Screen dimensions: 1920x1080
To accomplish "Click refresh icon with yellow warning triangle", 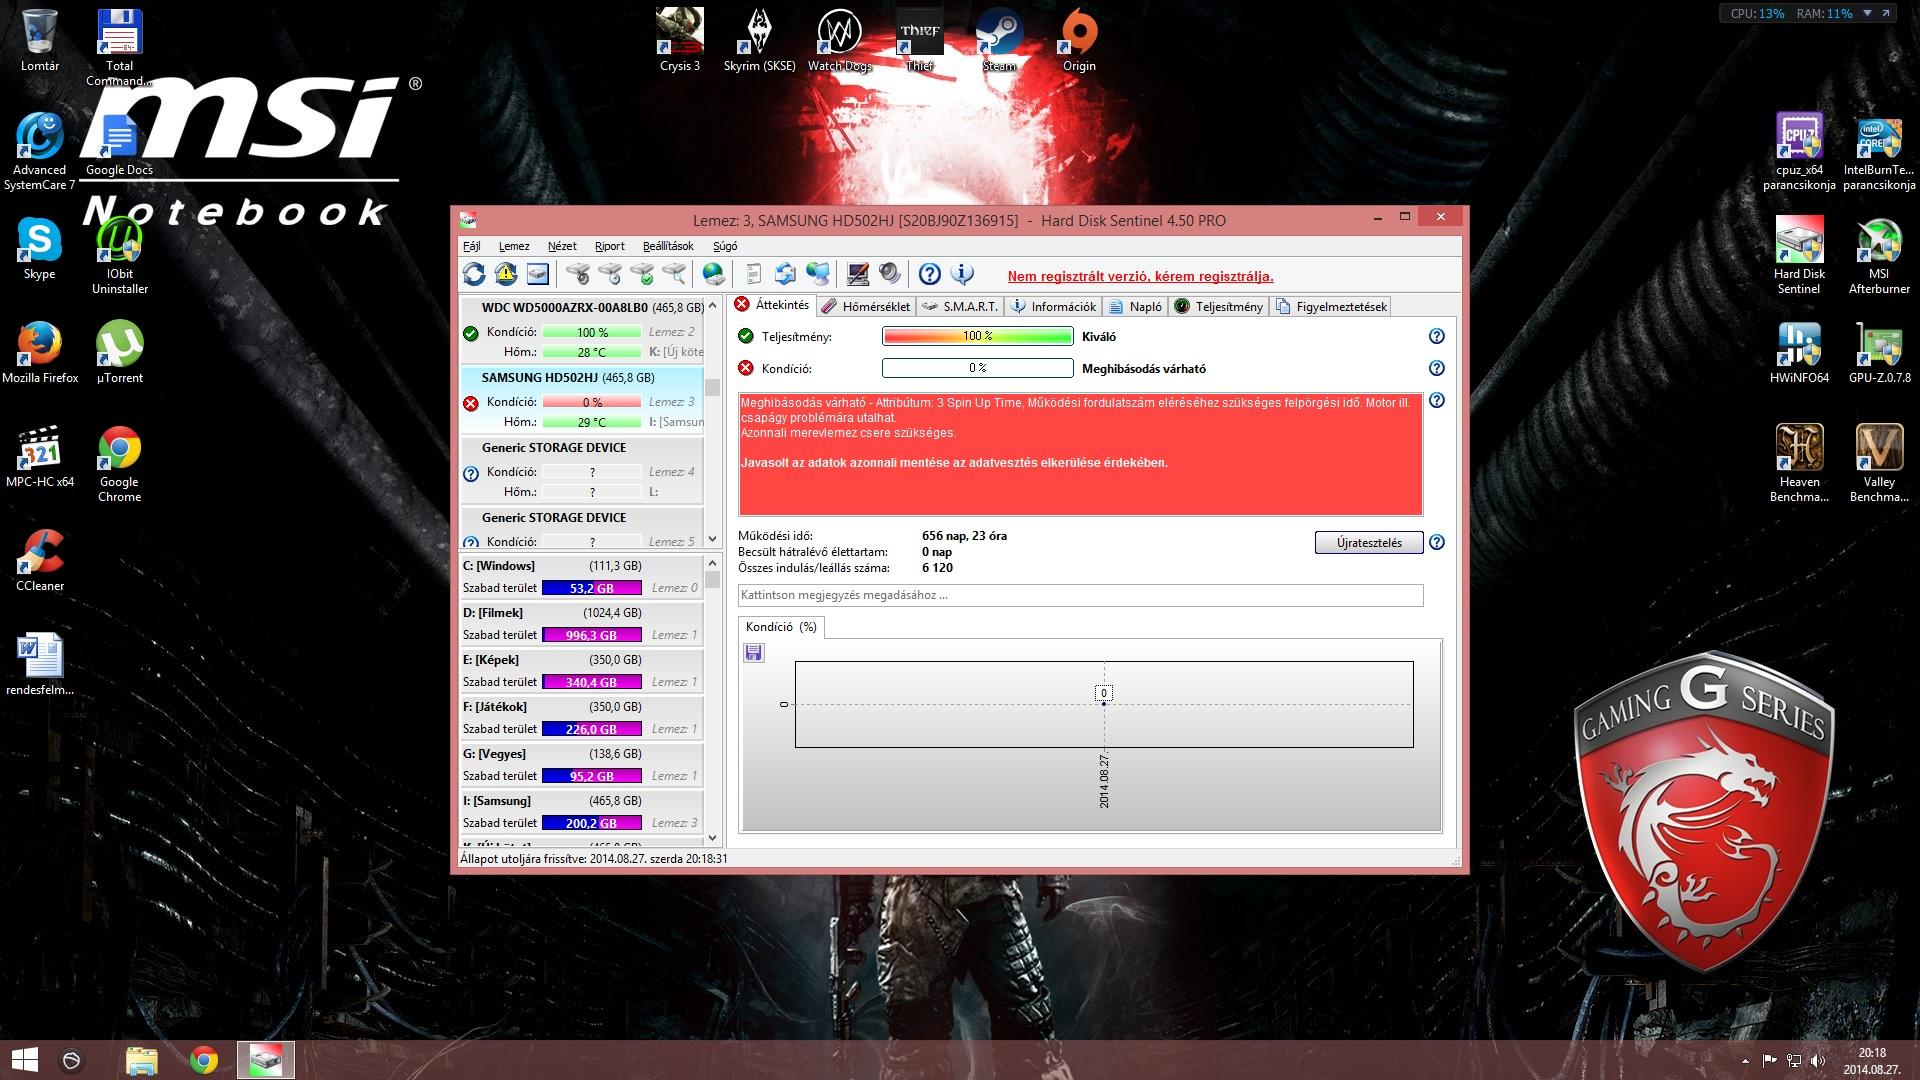I will tap(506, 274).
